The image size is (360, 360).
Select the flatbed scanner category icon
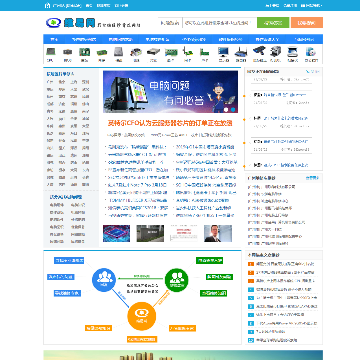click(x=293, y=52)
